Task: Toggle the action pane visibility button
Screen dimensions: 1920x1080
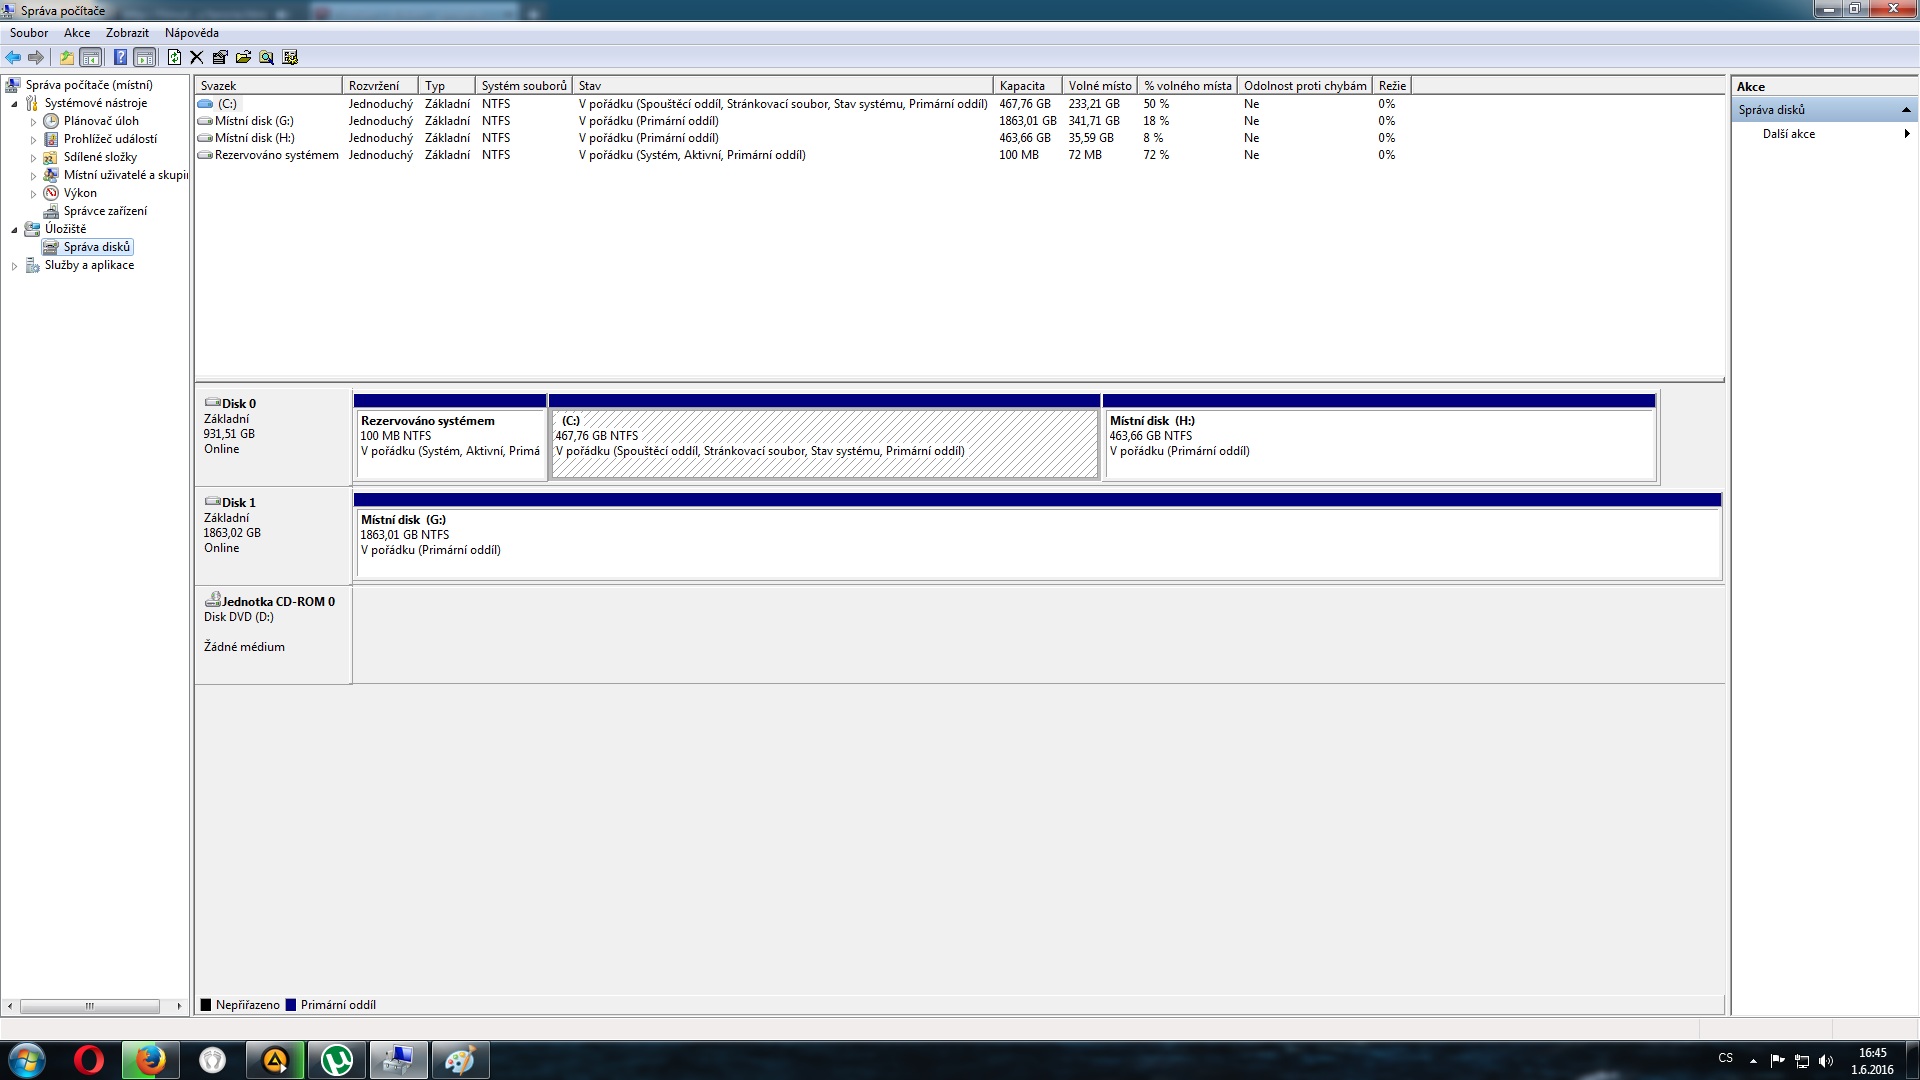Action: (x=145, y=58)
